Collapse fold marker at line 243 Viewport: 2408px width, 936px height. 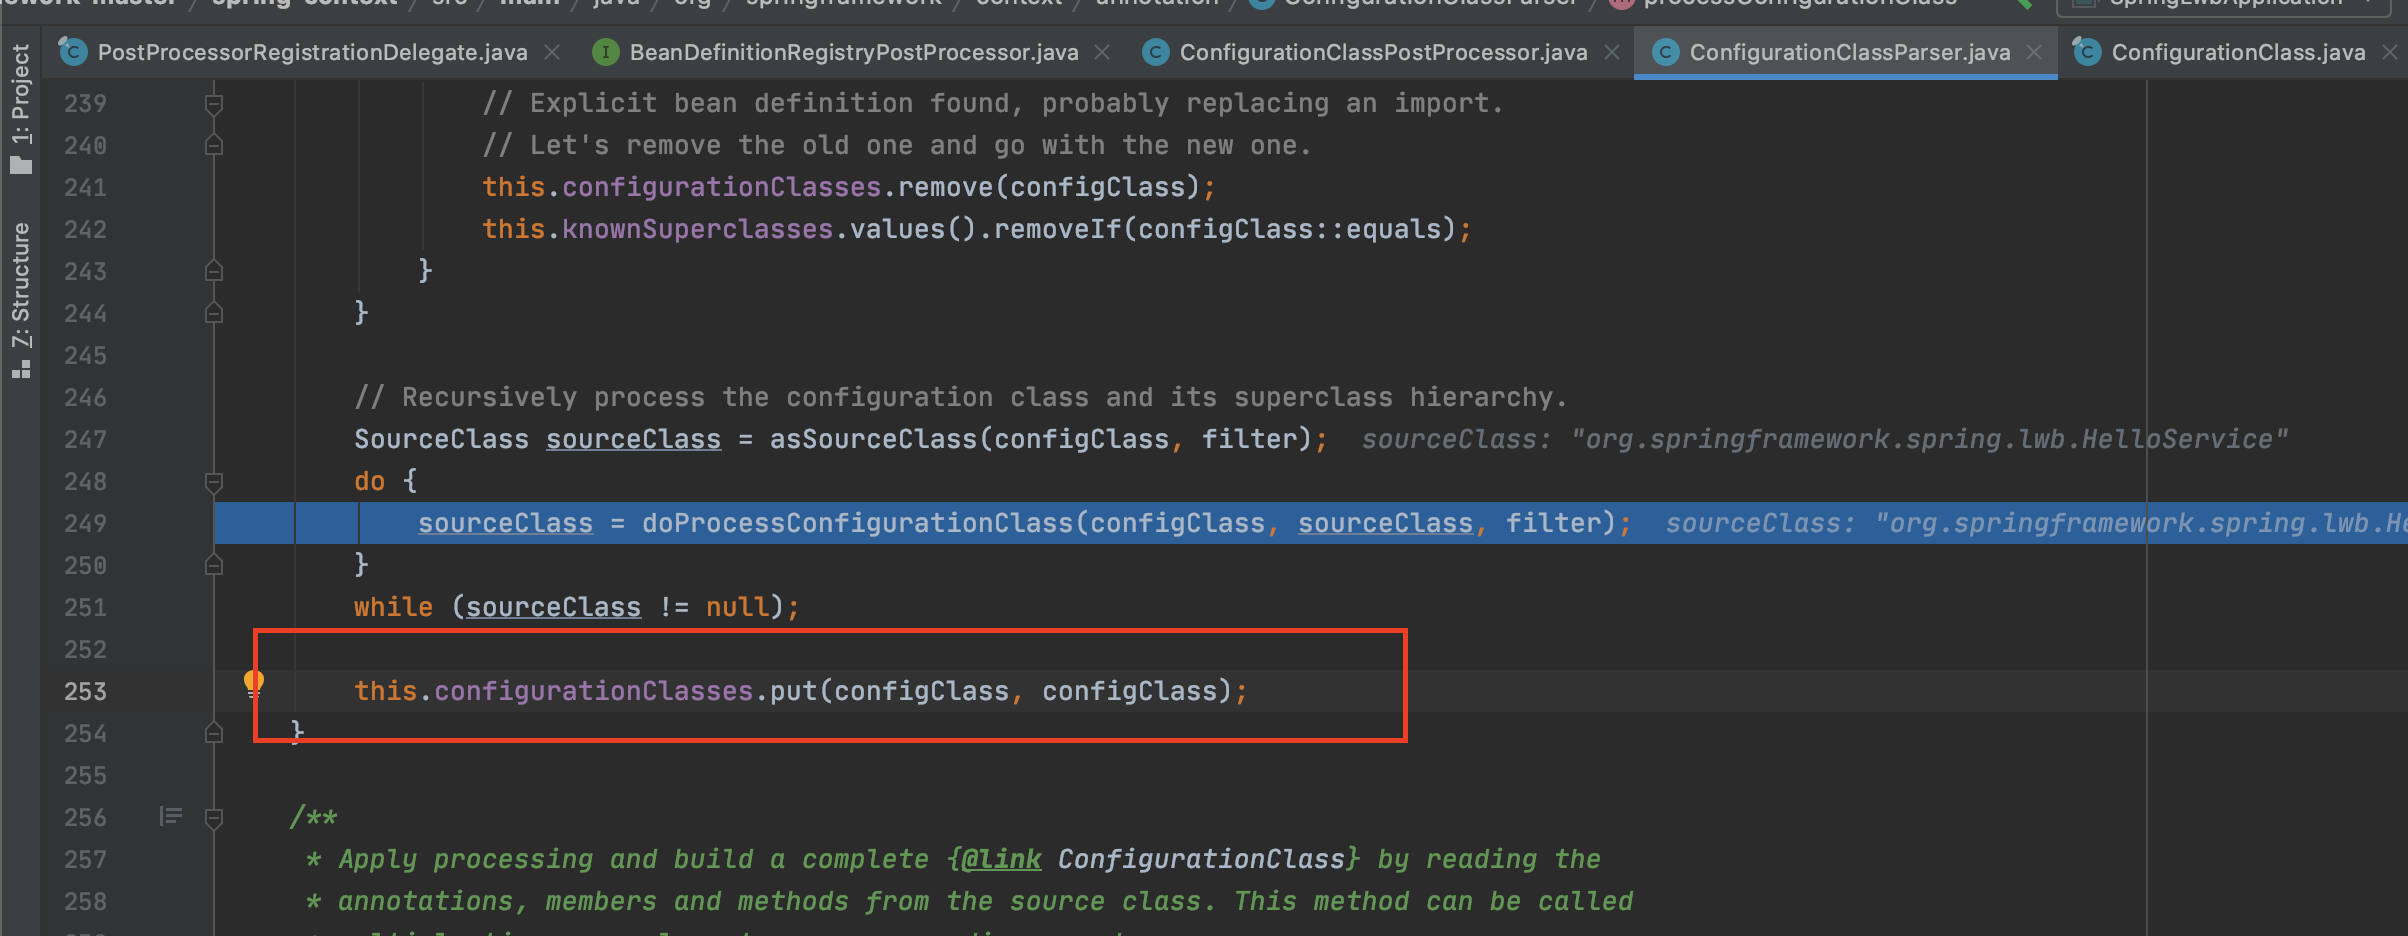[x=213, y=271]
